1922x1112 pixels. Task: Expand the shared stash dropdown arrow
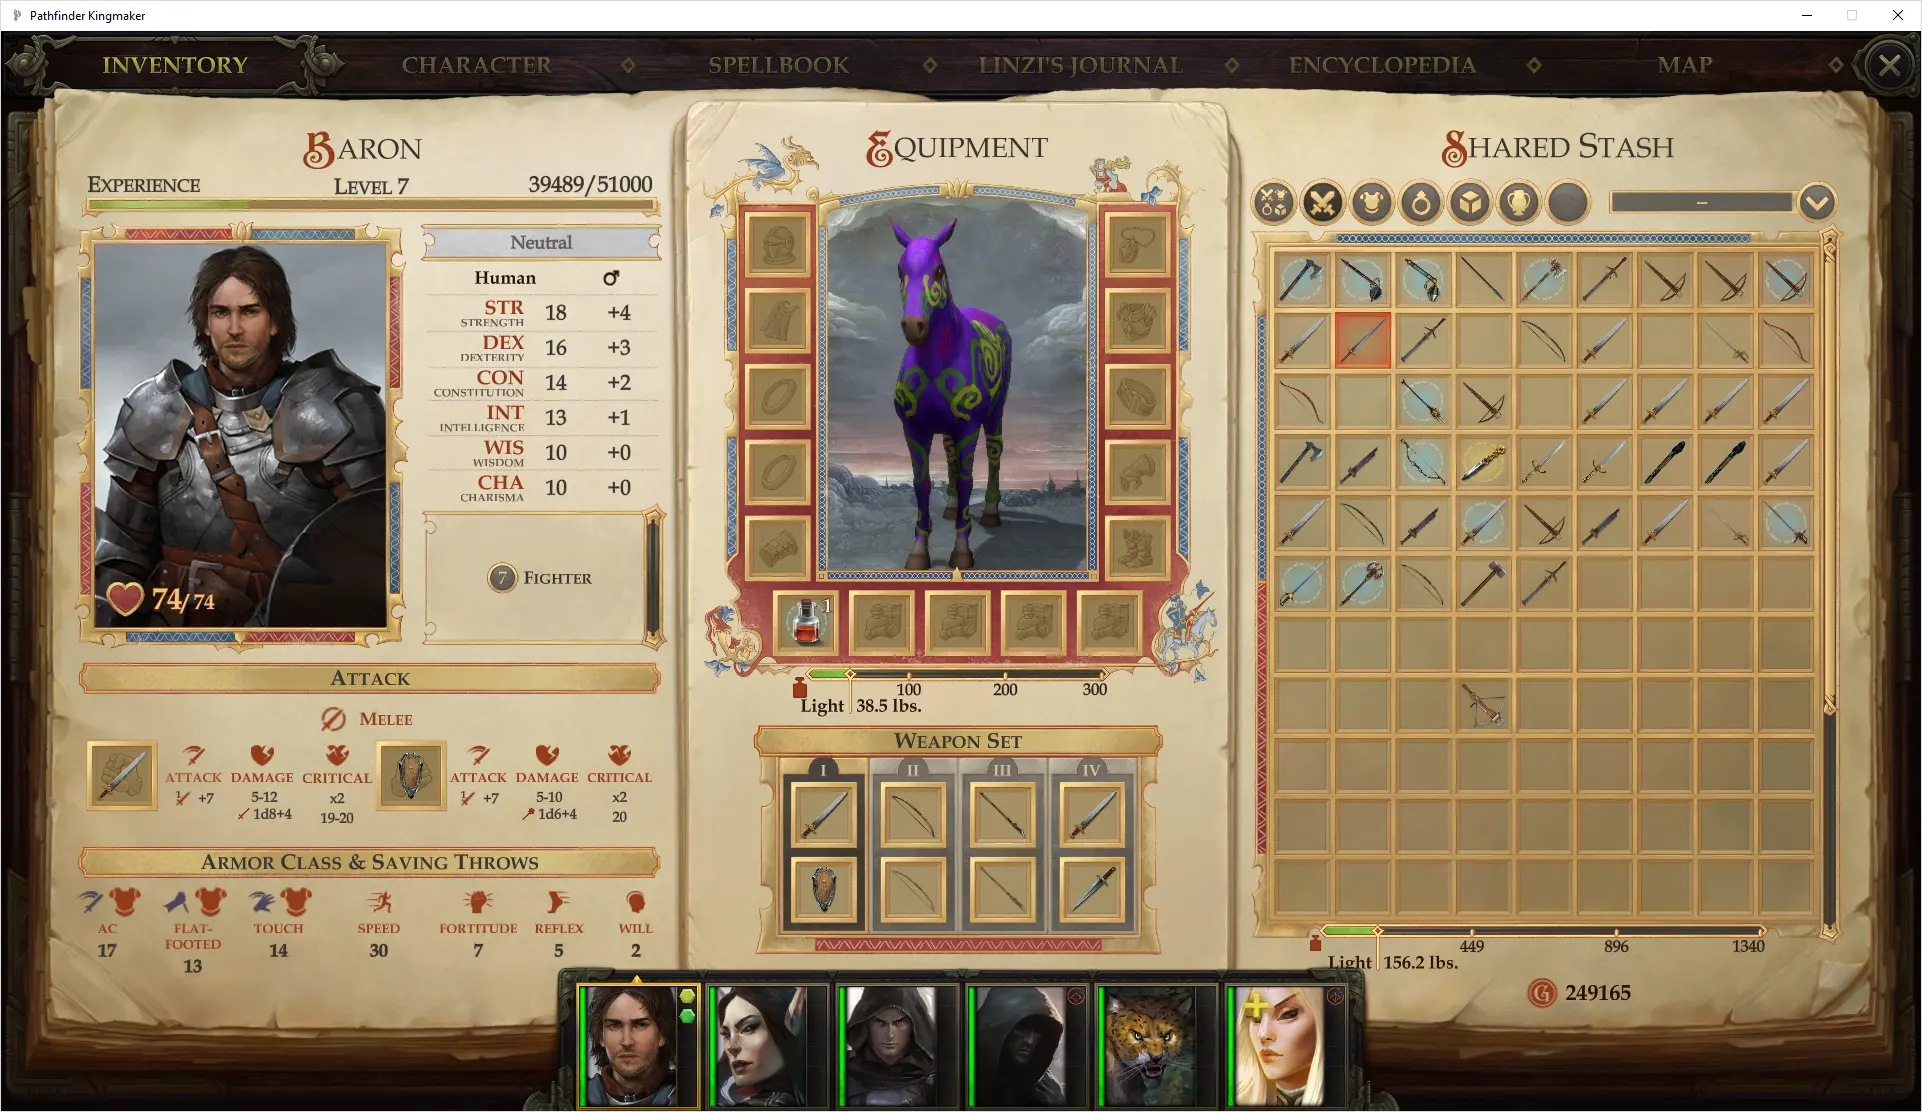(1819, 201)
